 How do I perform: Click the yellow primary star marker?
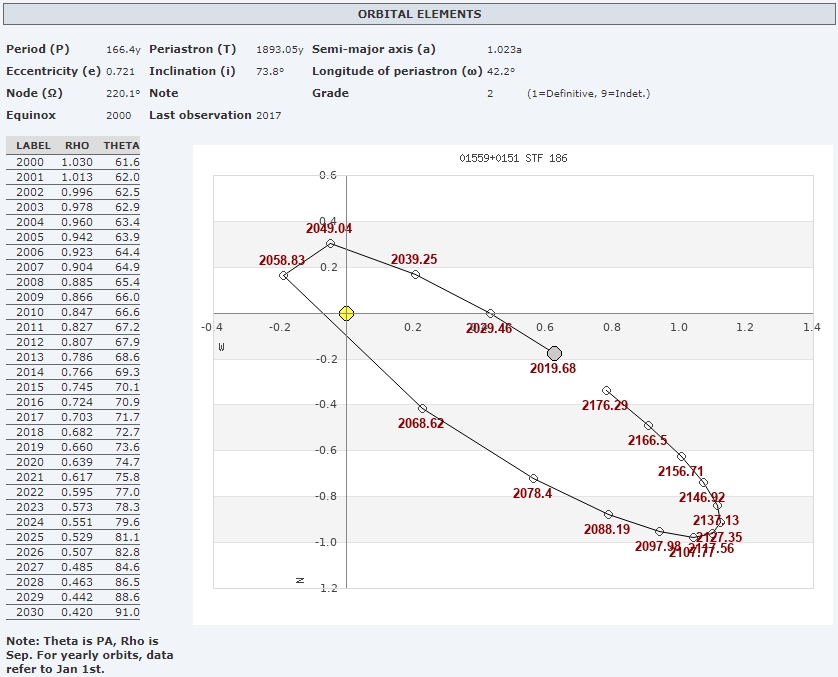click(x=346, y=313)
